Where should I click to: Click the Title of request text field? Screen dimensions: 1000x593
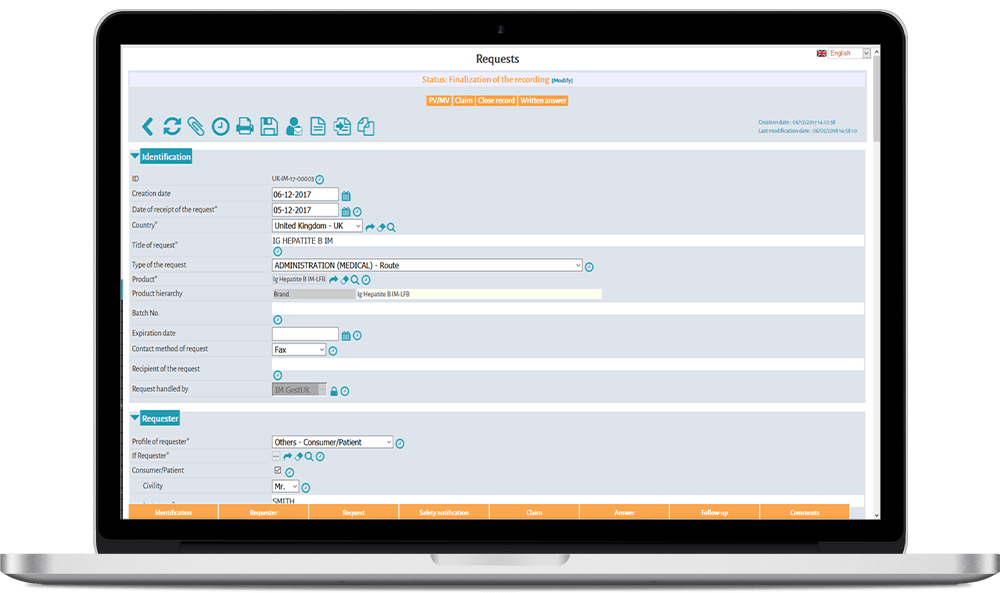[x=568, y=241]
